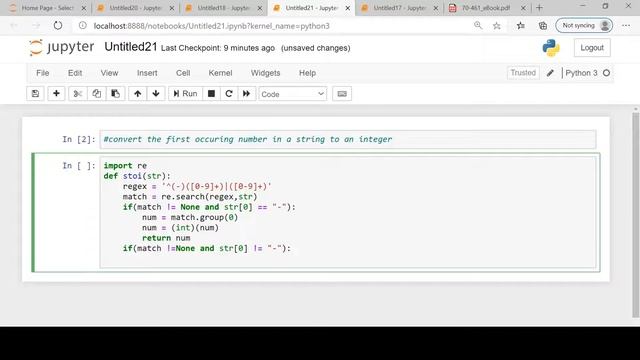Image resolution: width=640 pixels, height=360 pixels.
Task: Switch to the Home Page browser tab
Action: [x=47, y=8]
